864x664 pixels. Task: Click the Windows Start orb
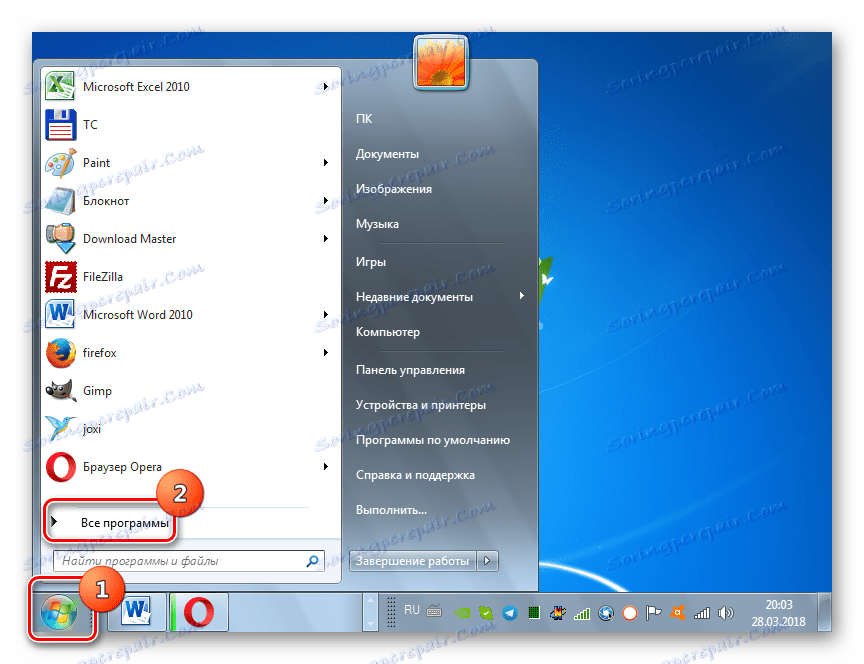[59, 613]
